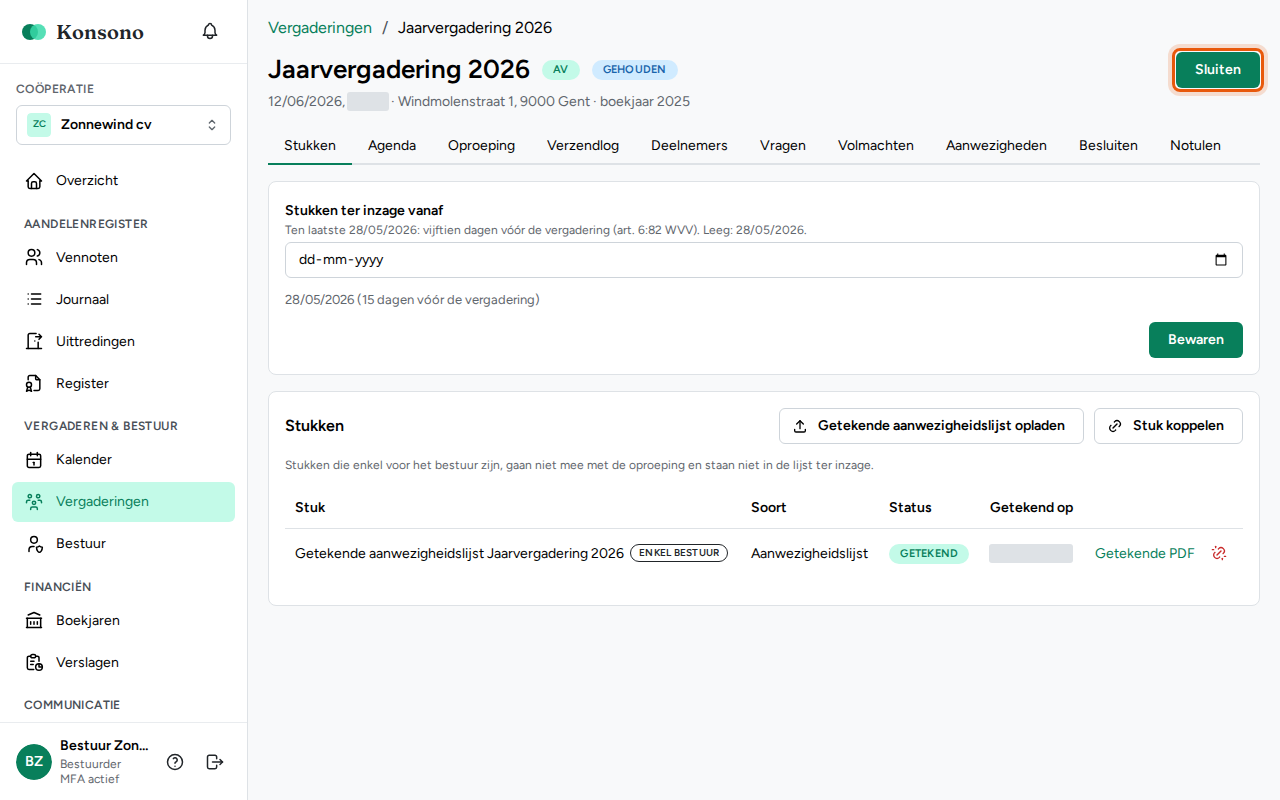Click the help question mark icon
This screenshot has height=800, width=1280.
pos(175,762)
